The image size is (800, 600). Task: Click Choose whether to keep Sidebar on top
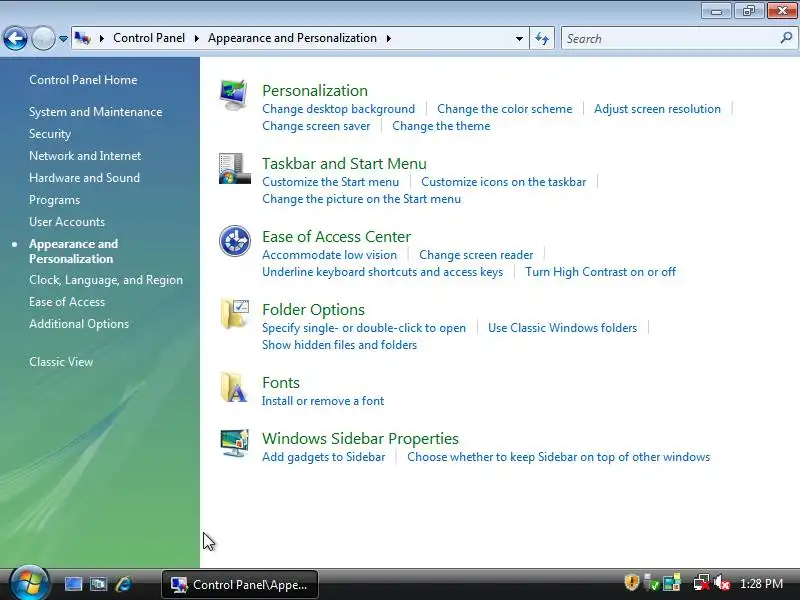[559, 457]
